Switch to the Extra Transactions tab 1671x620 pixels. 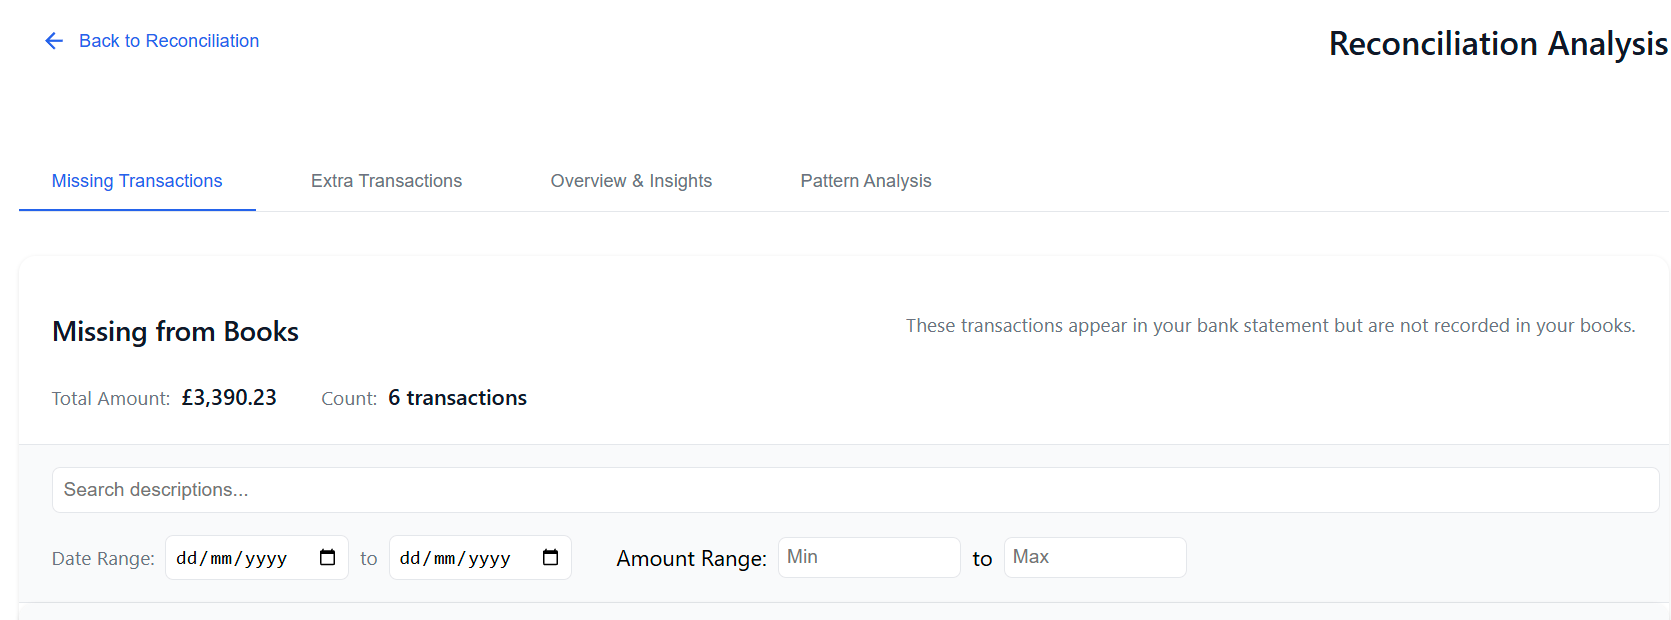(x=386, y=181)
